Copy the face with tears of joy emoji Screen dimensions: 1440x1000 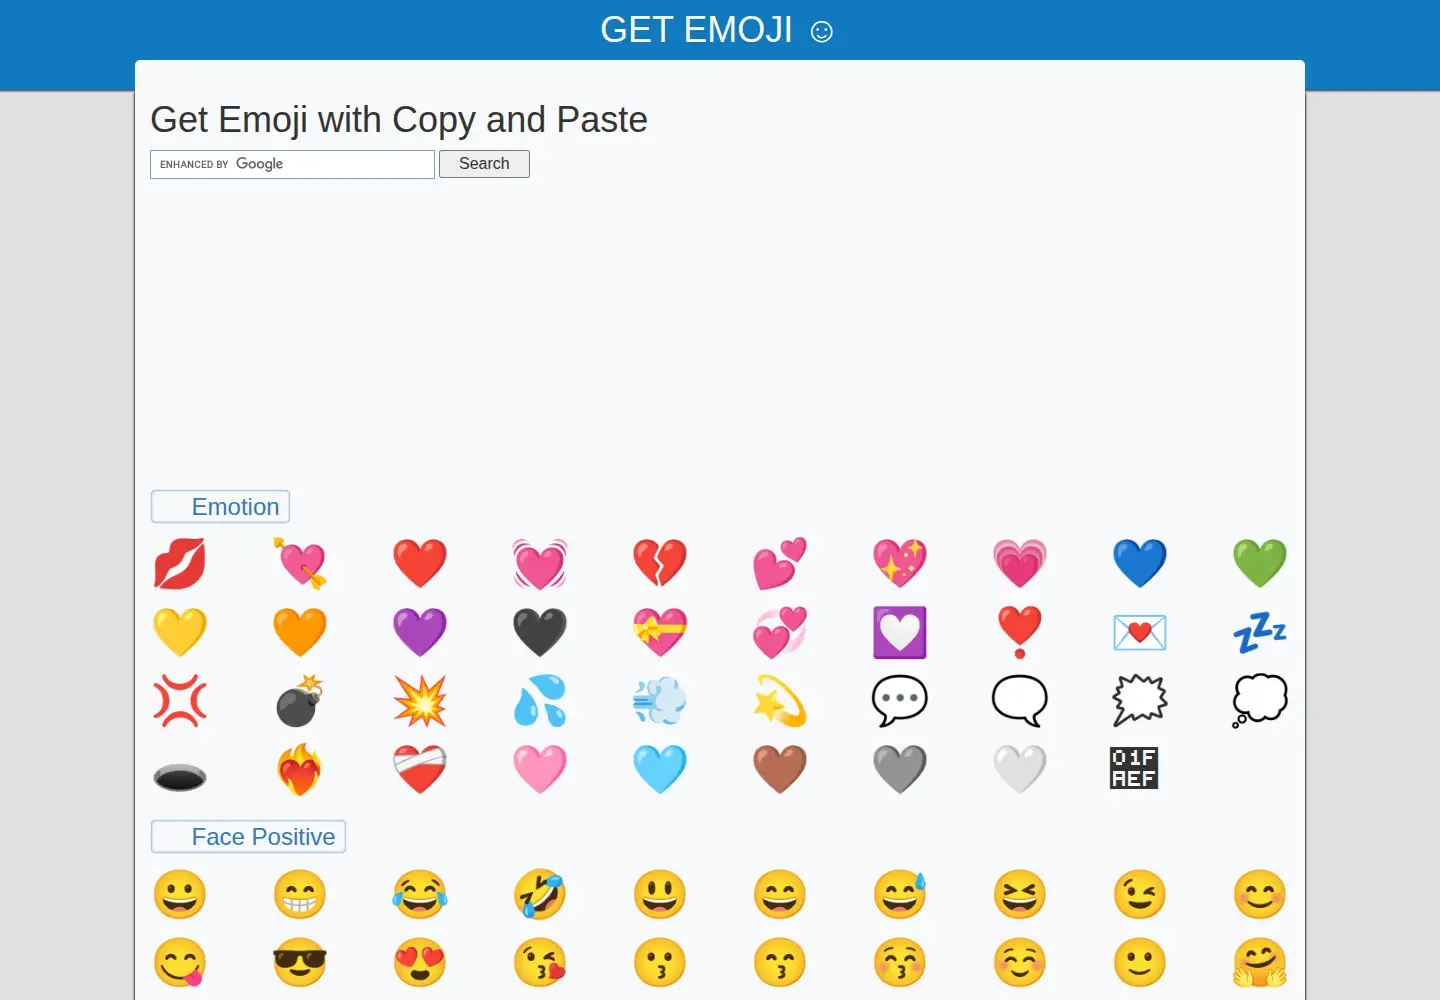pyautogui.click(x=420, y=894)
